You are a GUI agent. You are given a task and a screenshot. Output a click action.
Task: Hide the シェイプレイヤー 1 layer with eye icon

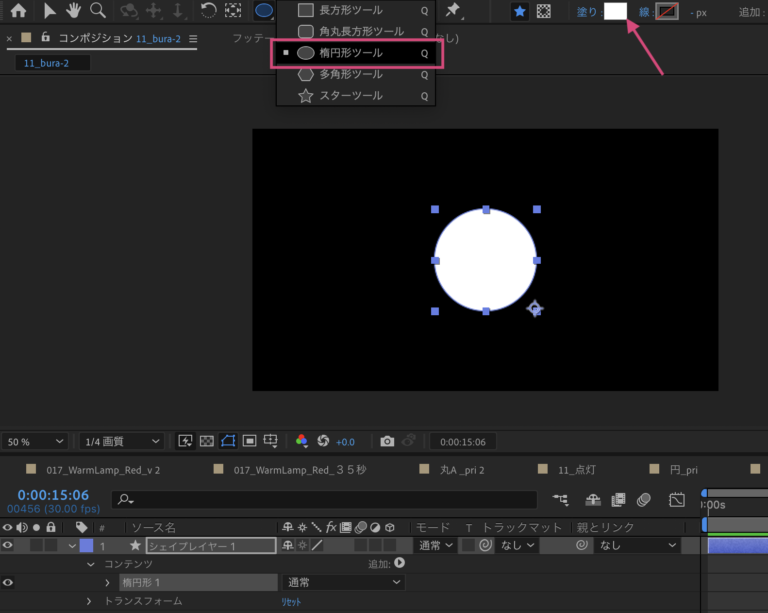[x=8, y=546]
